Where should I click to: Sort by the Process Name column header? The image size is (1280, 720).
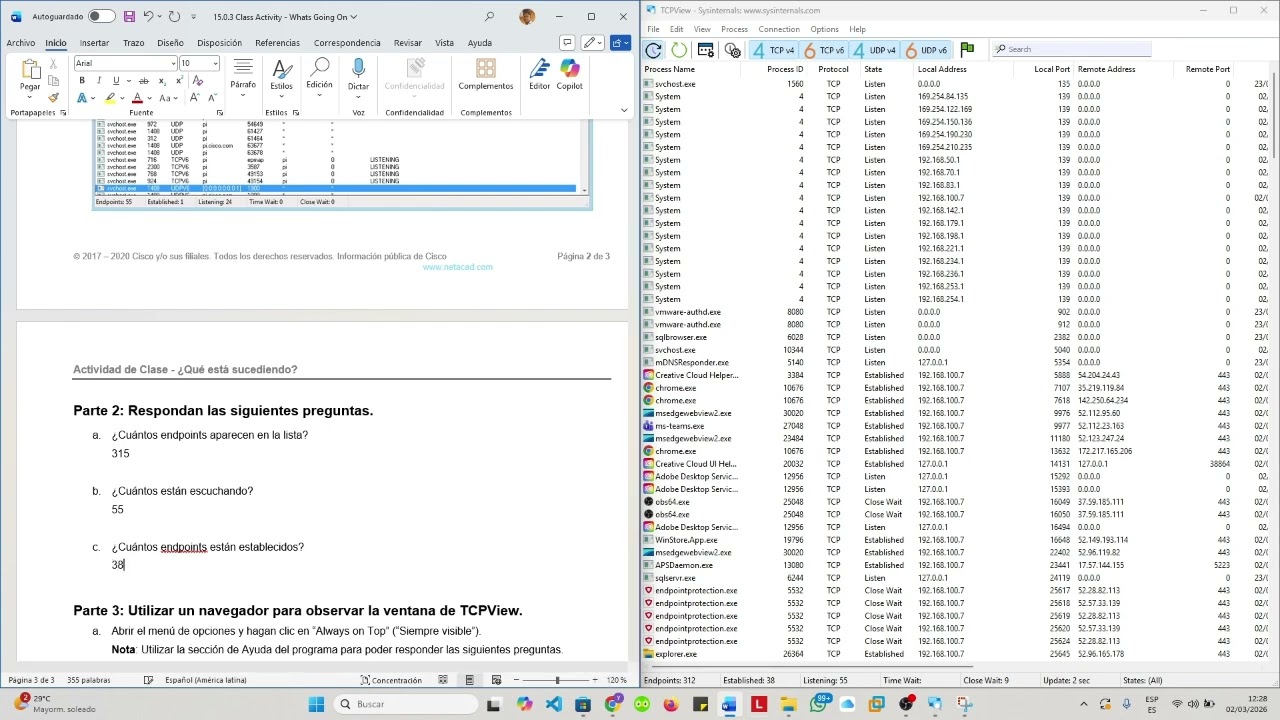670,70
